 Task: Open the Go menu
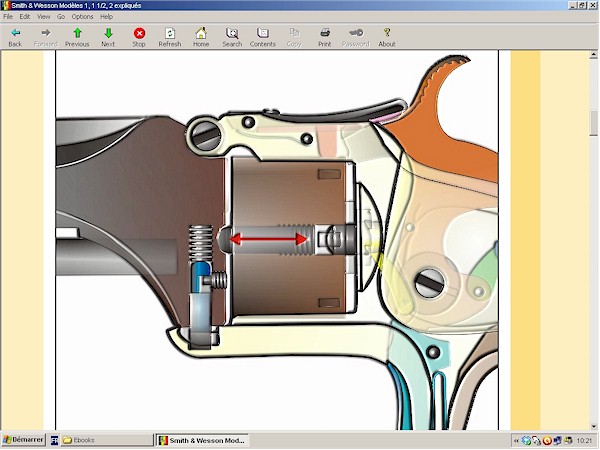pos(60,17)
